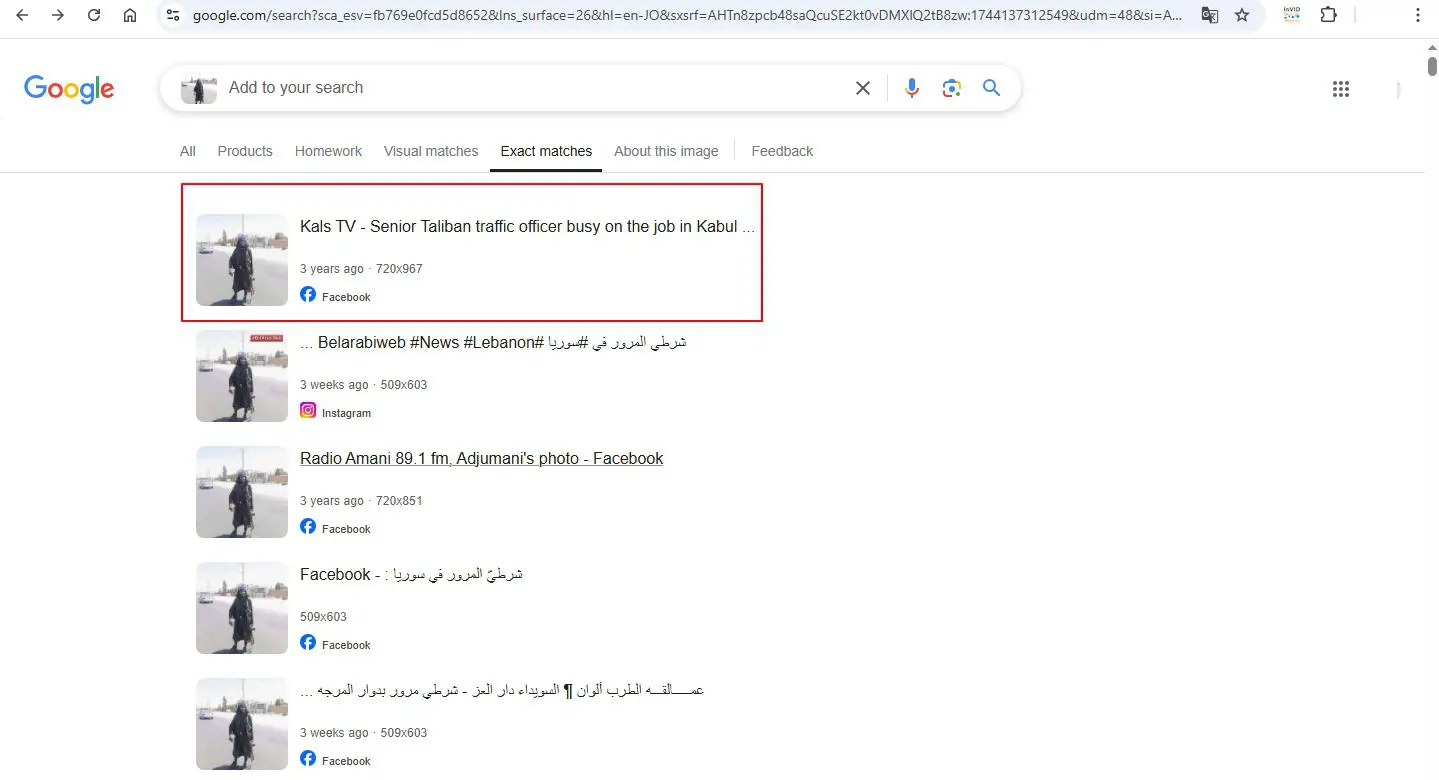Image resolution: width=1439 pixels, height=780 pixels.
Task: View site information icon in address bar
Action: tap(173, 15)
